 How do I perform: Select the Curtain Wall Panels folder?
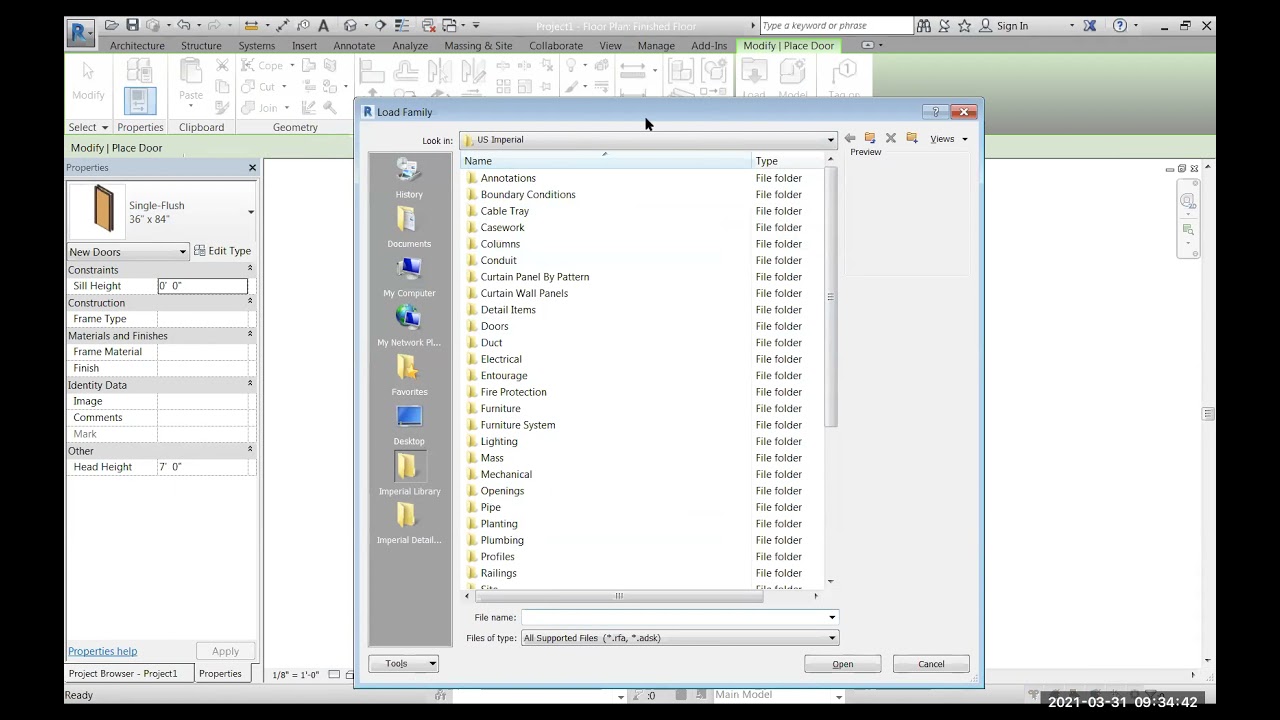tap(524, 293)
